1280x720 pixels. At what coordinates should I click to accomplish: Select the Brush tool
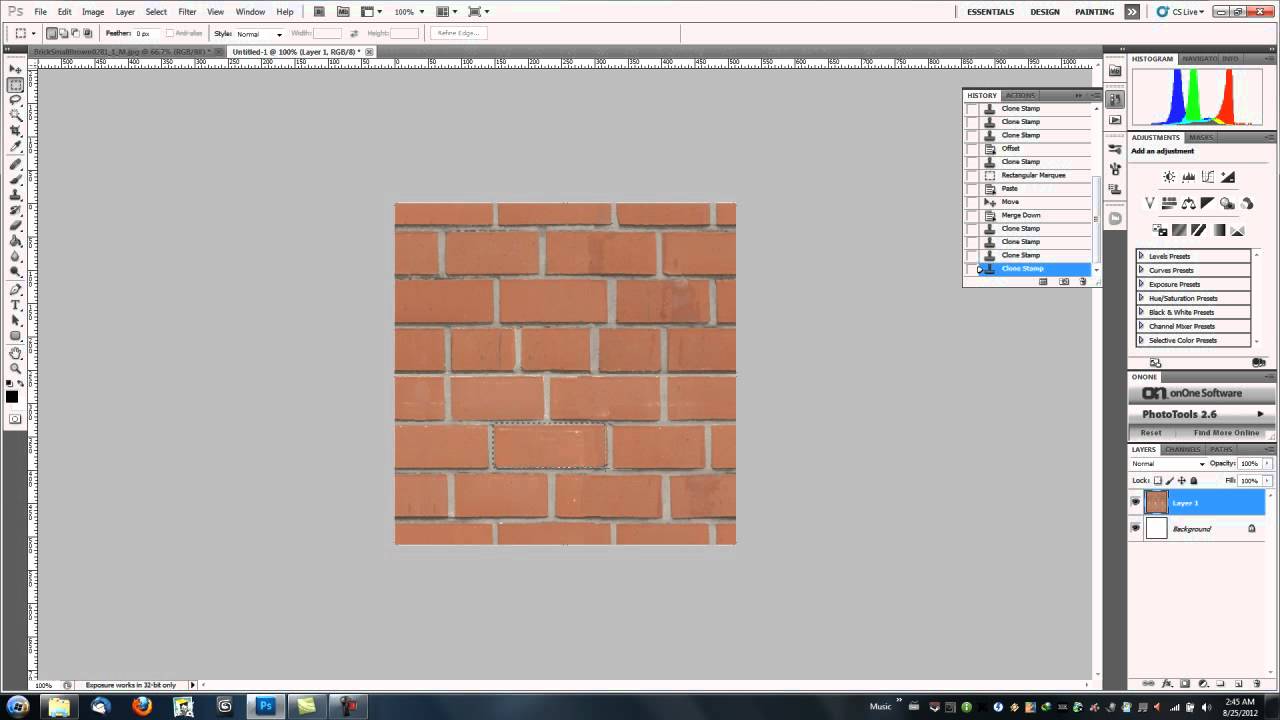tap(15, 180)
